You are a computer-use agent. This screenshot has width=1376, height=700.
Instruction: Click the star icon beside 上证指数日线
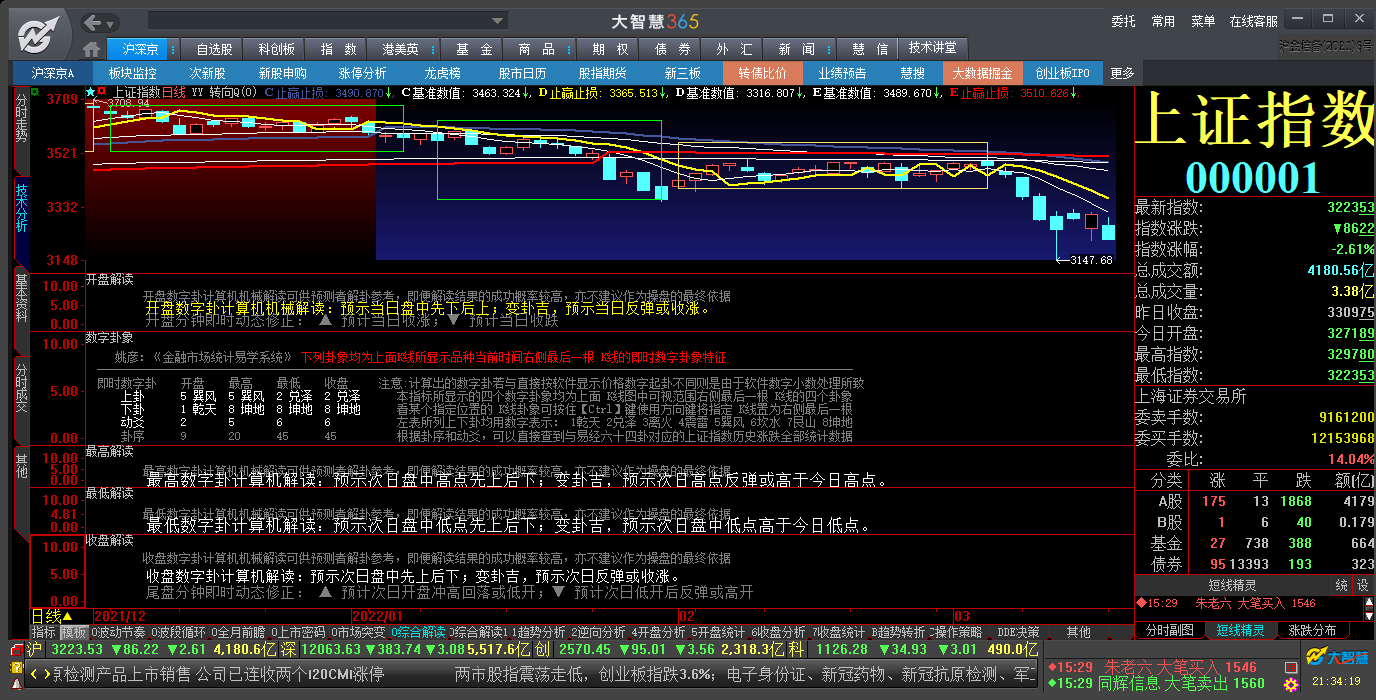(90, 92)
